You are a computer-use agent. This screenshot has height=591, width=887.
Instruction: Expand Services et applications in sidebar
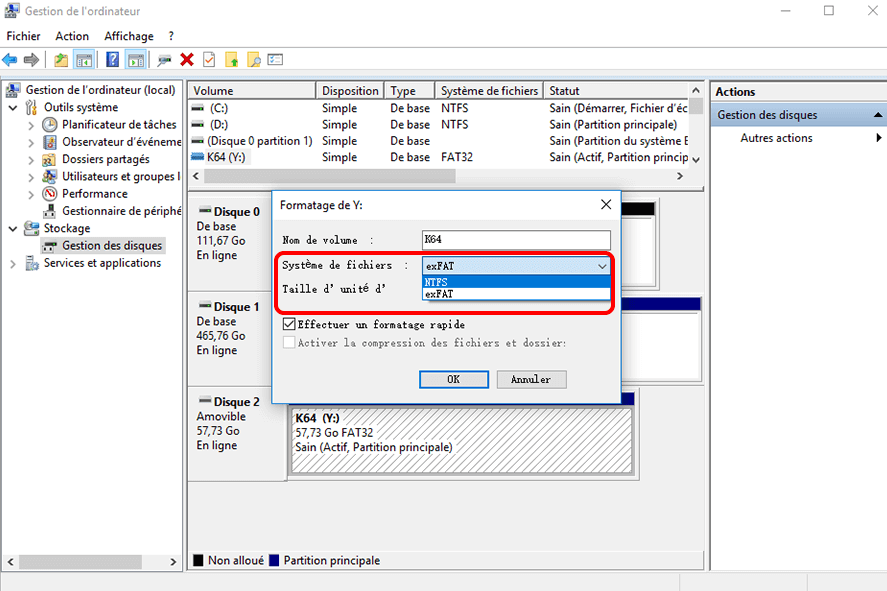pyautogui.click(x=12, y=262)
